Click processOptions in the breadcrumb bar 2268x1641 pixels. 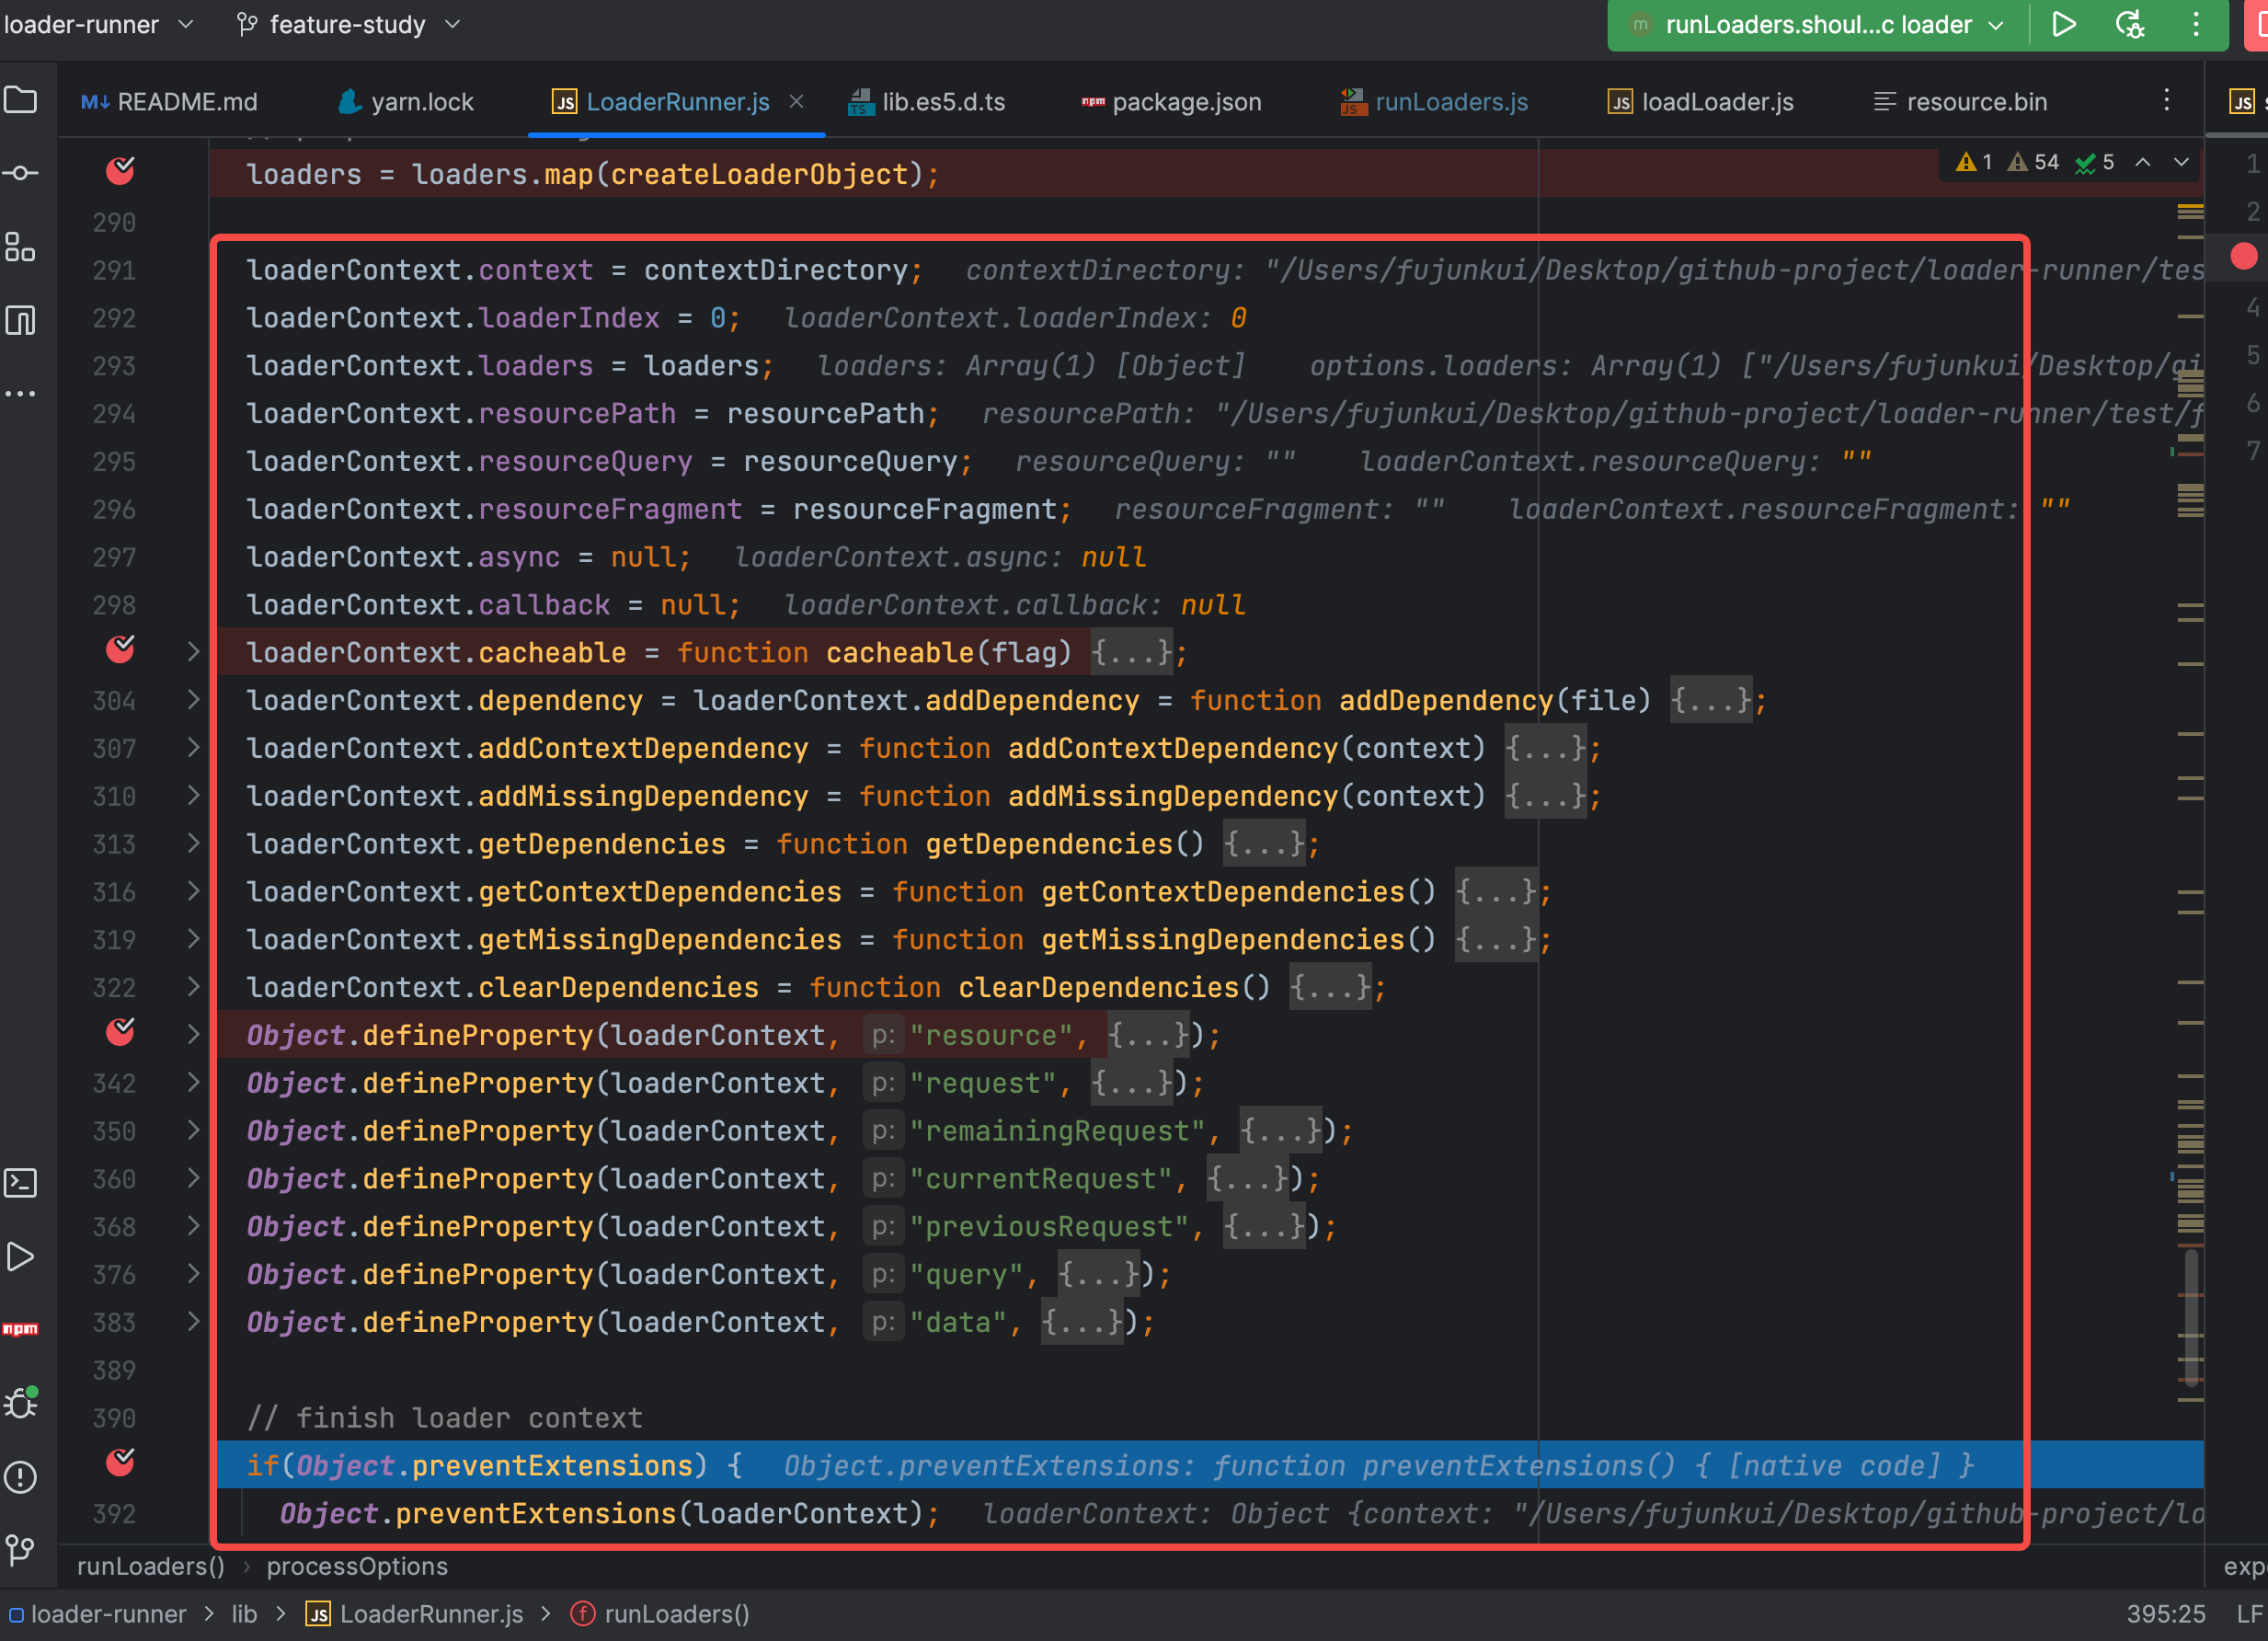(x=357, y=1566)
